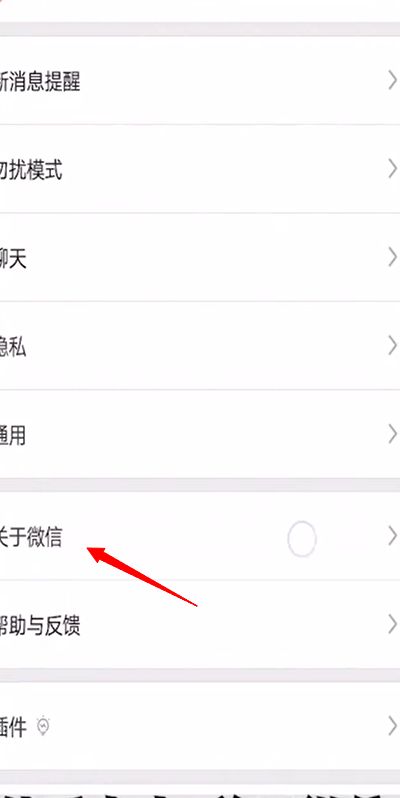Open the 隐私 privacy settings

point(200,346)
